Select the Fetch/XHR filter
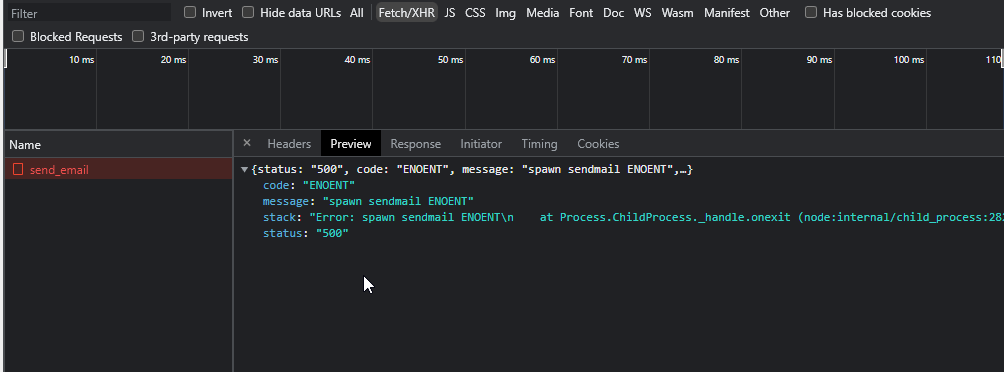The image size is (1004, 372). tap(407, 13)
